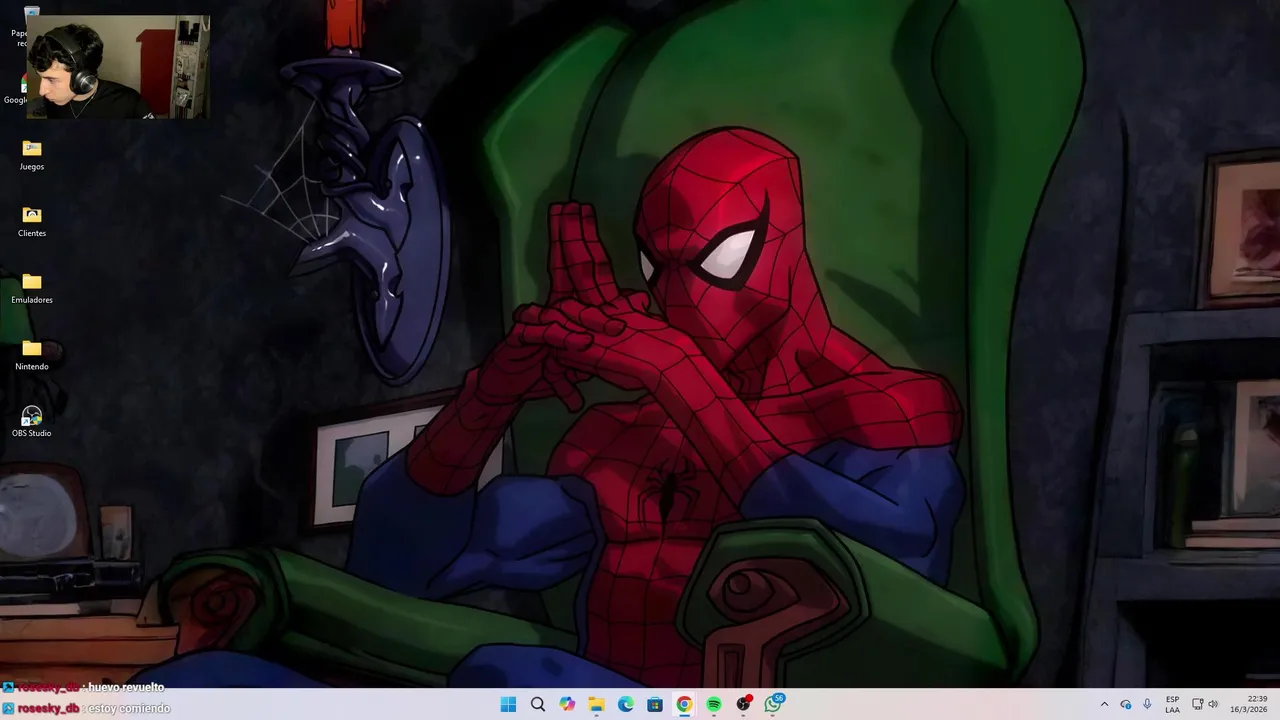Launch OBS Studio desktop shortcut
This screenshot has height=720, width=1280.
pos(32,421)
